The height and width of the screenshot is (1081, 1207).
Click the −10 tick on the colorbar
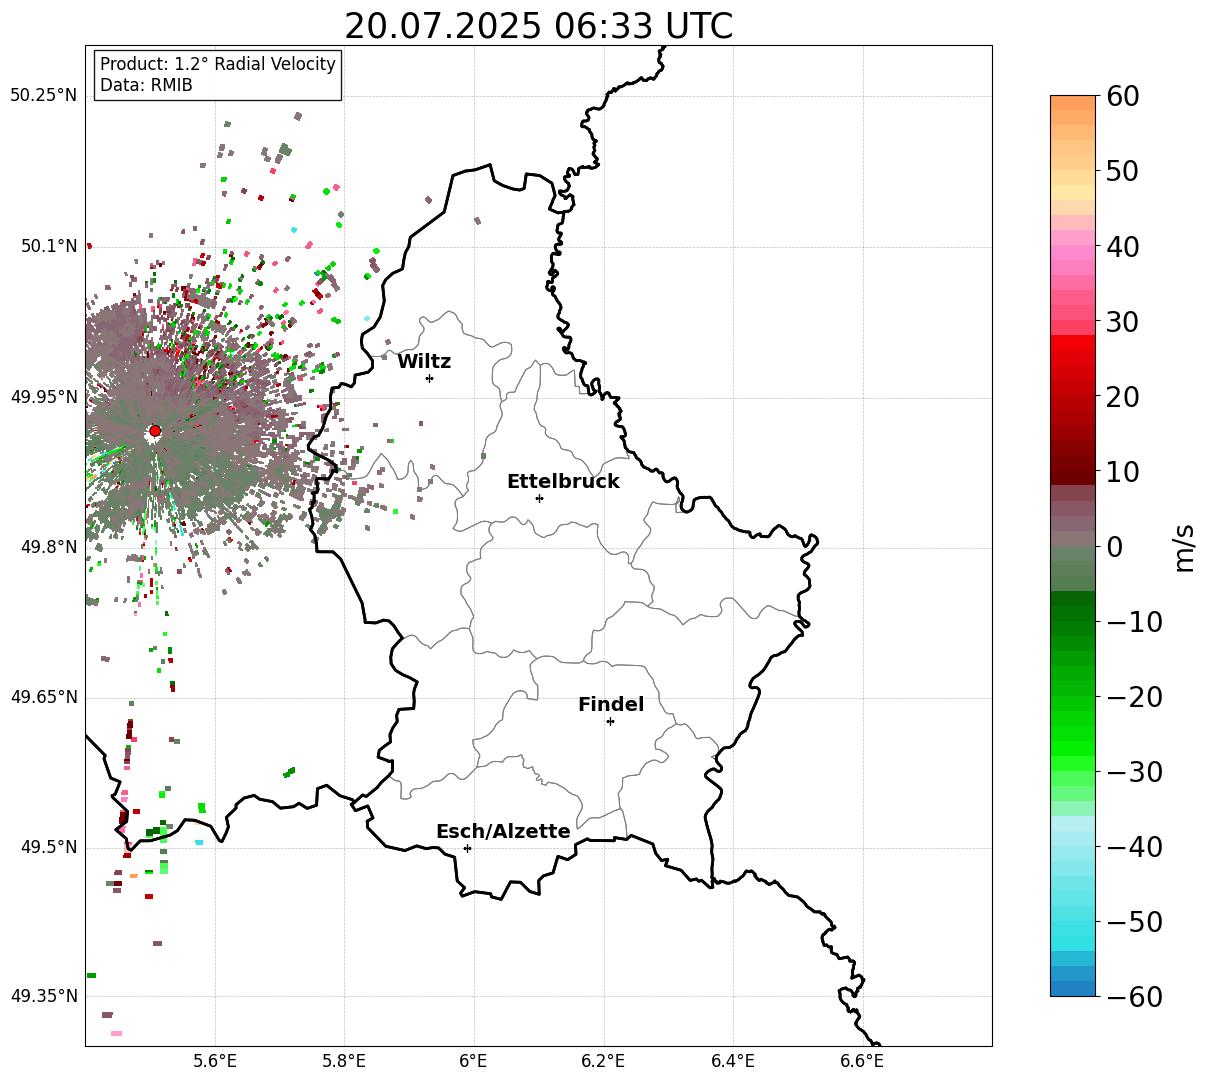tap(1133, 622)
